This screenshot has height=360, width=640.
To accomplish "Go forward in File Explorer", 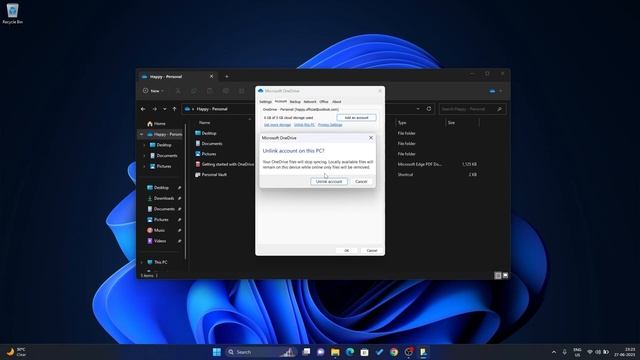I will 154,109.
